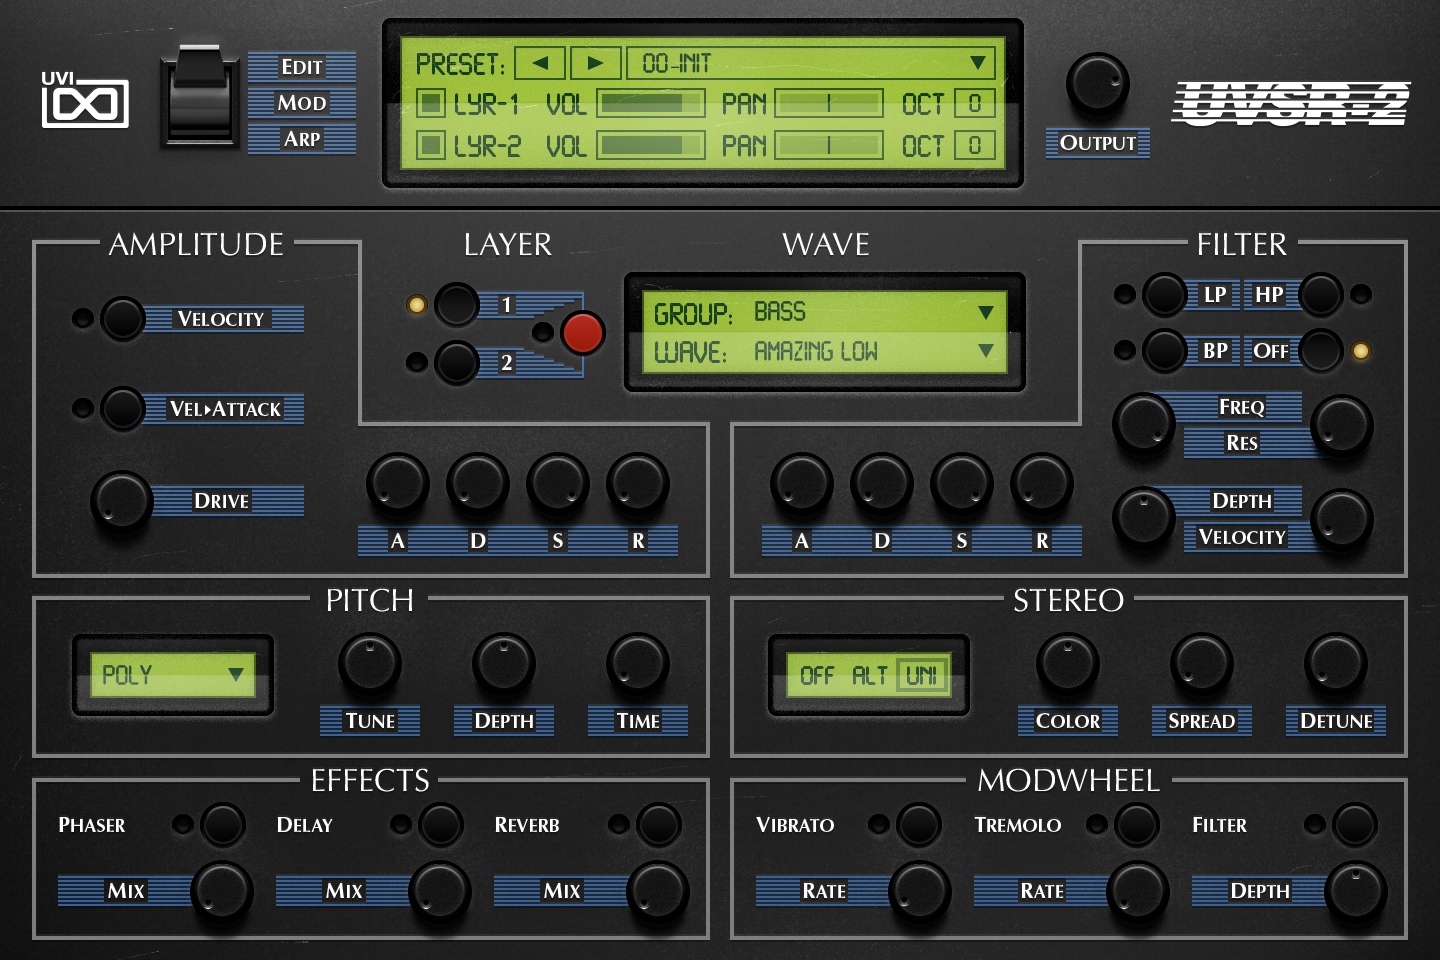The height and width of the screenshot is (960, 1440).
Task: Open the Edit panel on the top bar
Action: click(302, 67)
